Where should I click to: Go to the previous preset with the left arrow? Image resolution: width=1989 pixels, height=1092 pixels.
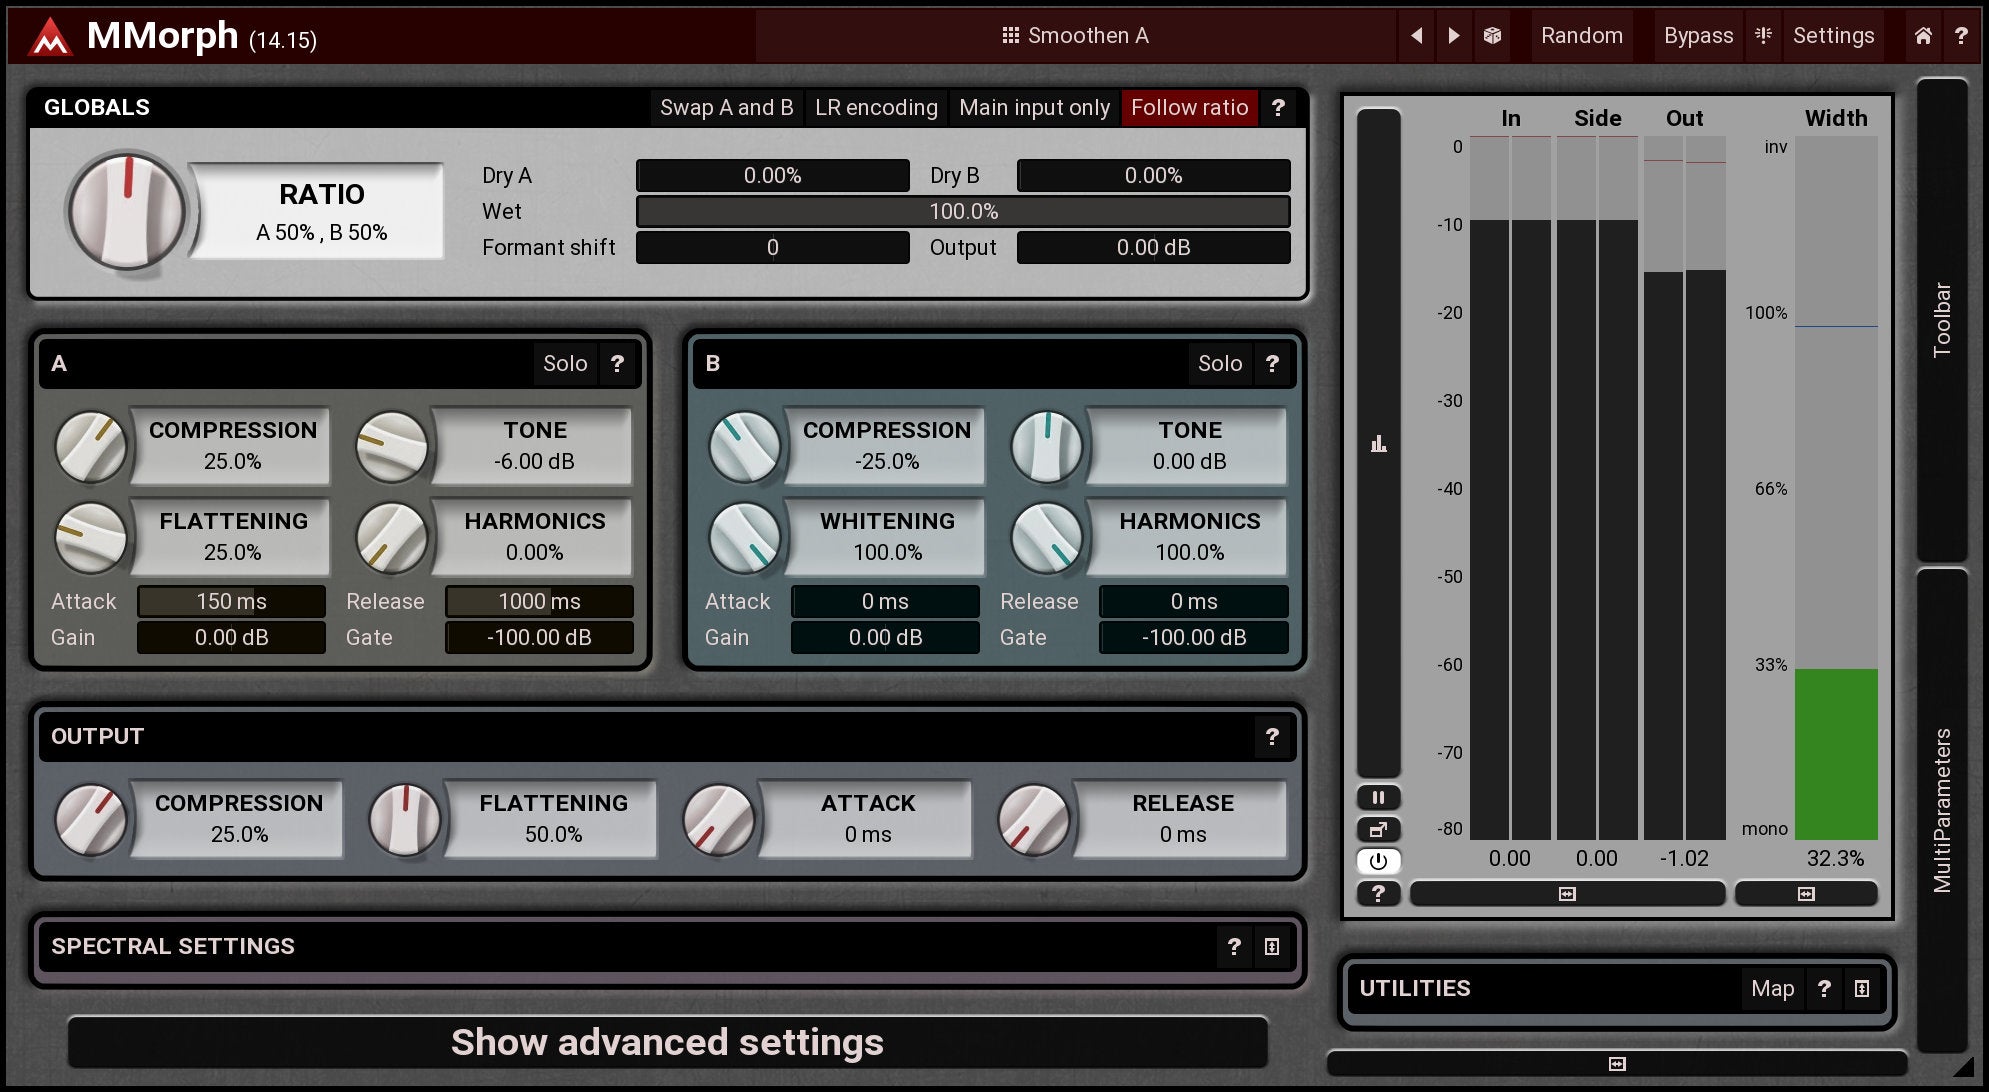coord(1416,36)
